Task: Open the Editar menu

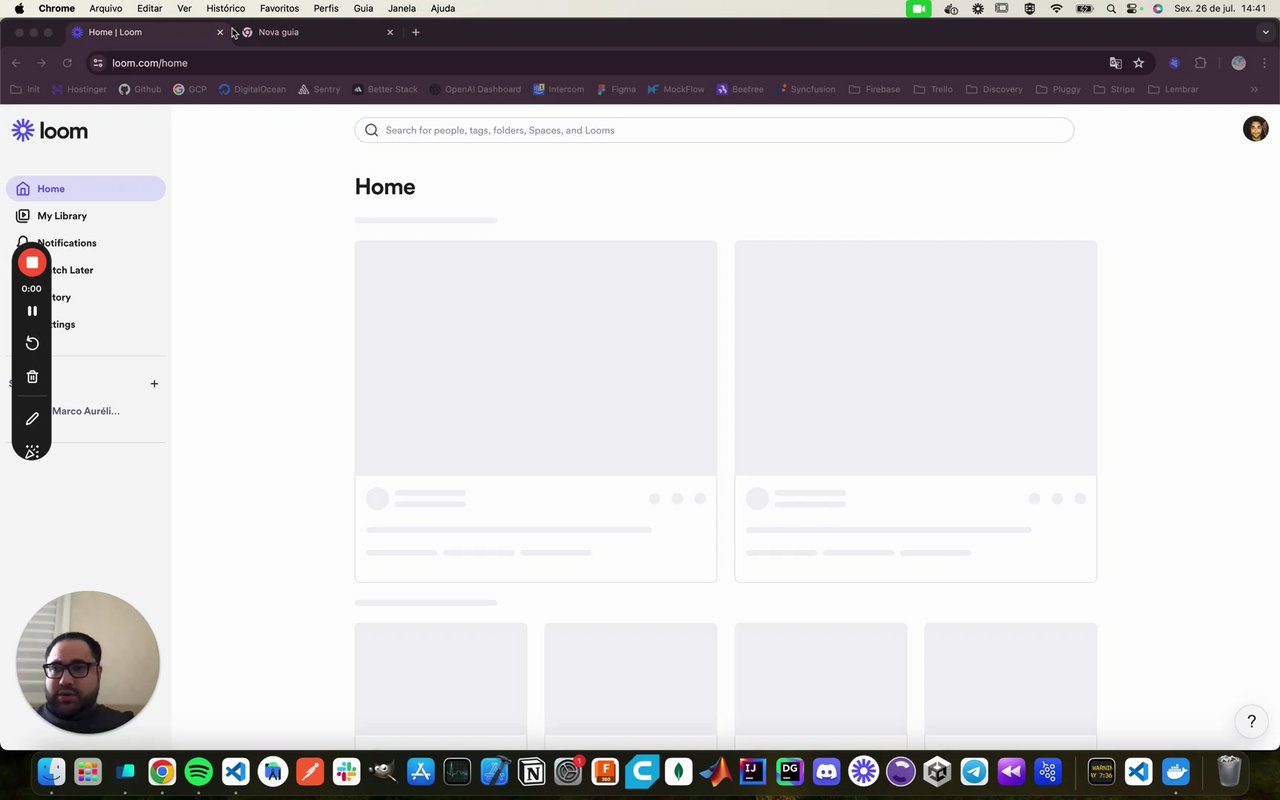Action: (150, 8)
